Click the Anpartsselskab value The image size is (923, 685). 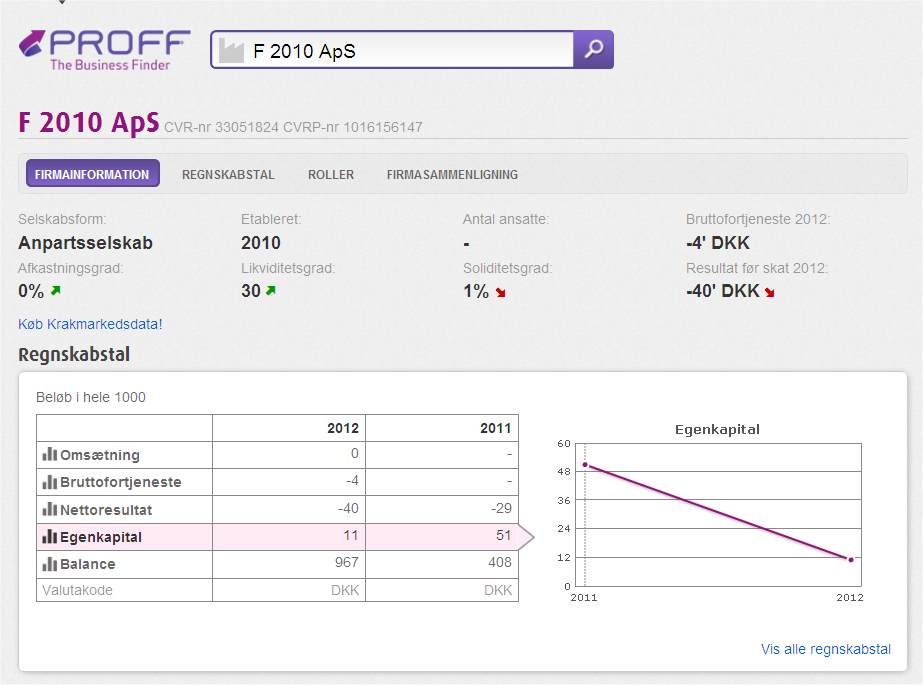click(85, 242)
